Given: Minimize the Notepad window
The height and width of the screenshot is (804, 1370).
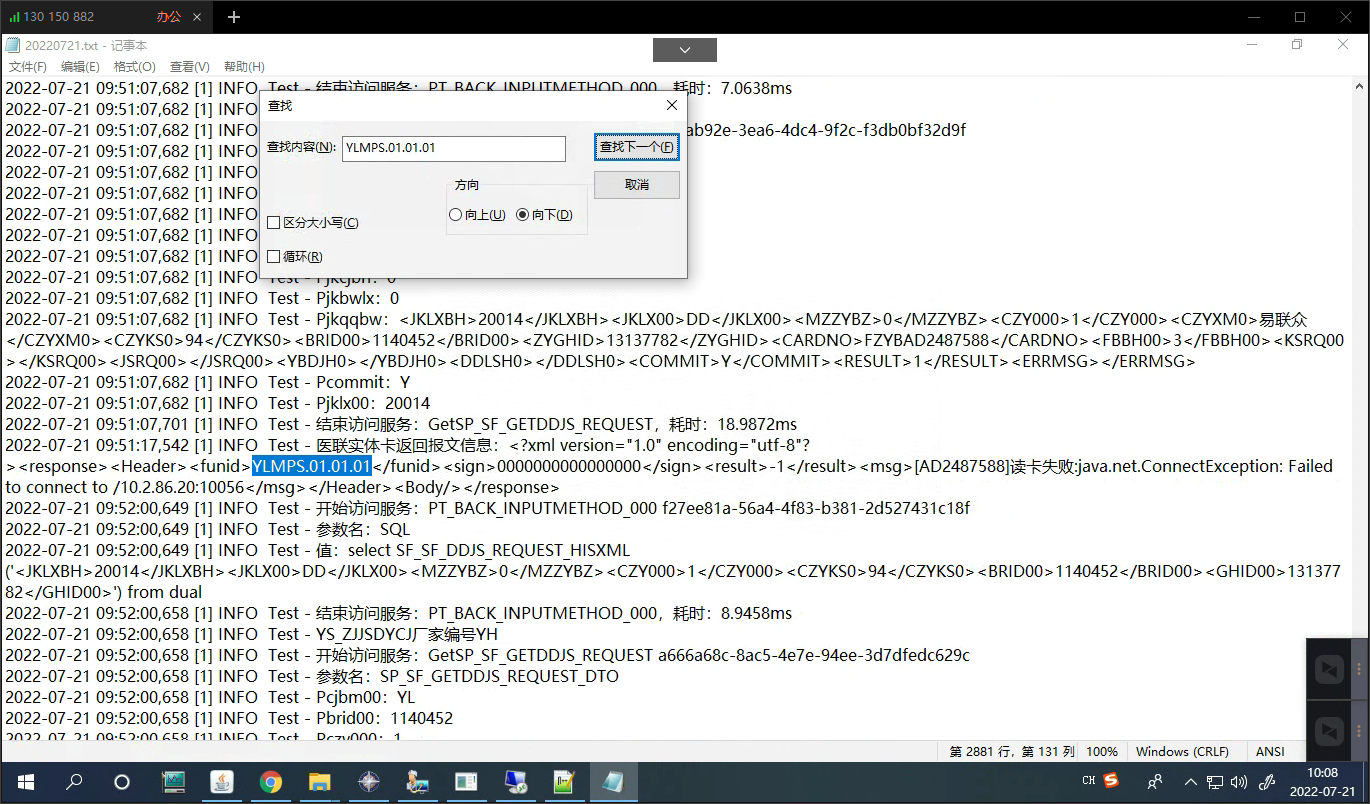Looking at the screenshot, I should click(1252, 45).
